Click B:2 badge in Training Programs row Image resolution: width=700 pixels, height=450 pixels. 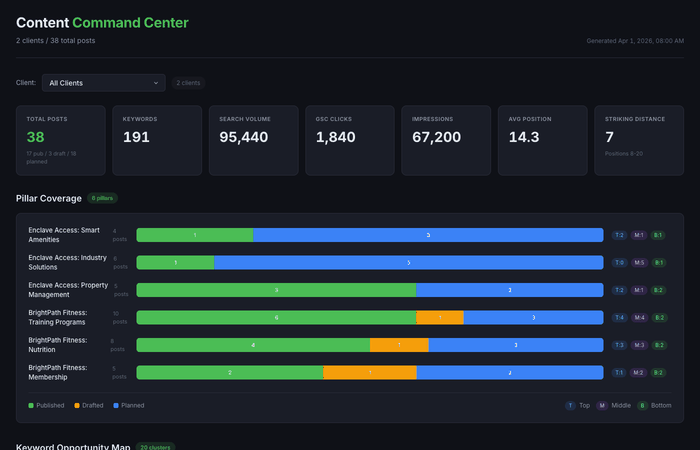pyautogui.click(x=659, y=317)
